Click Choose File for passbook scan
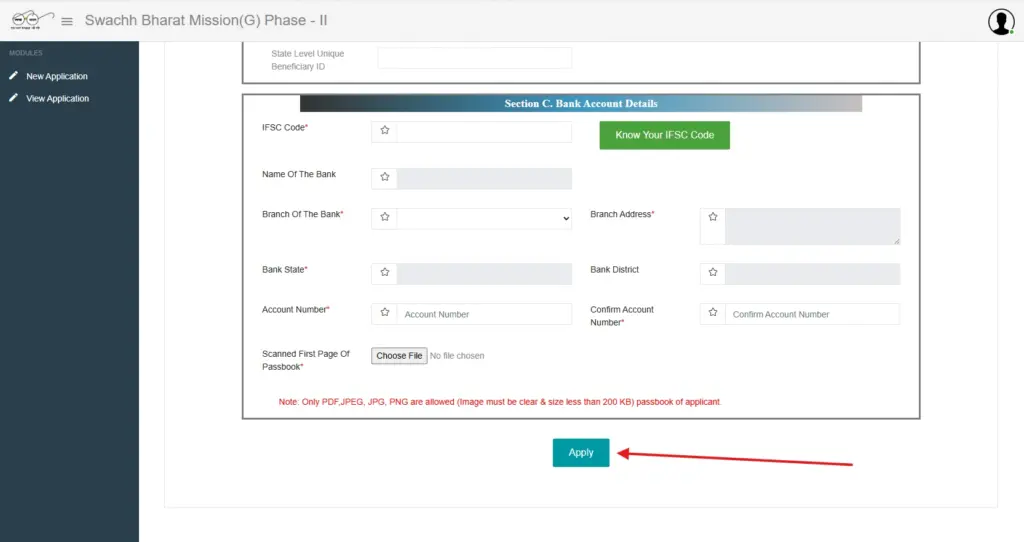 399,356
